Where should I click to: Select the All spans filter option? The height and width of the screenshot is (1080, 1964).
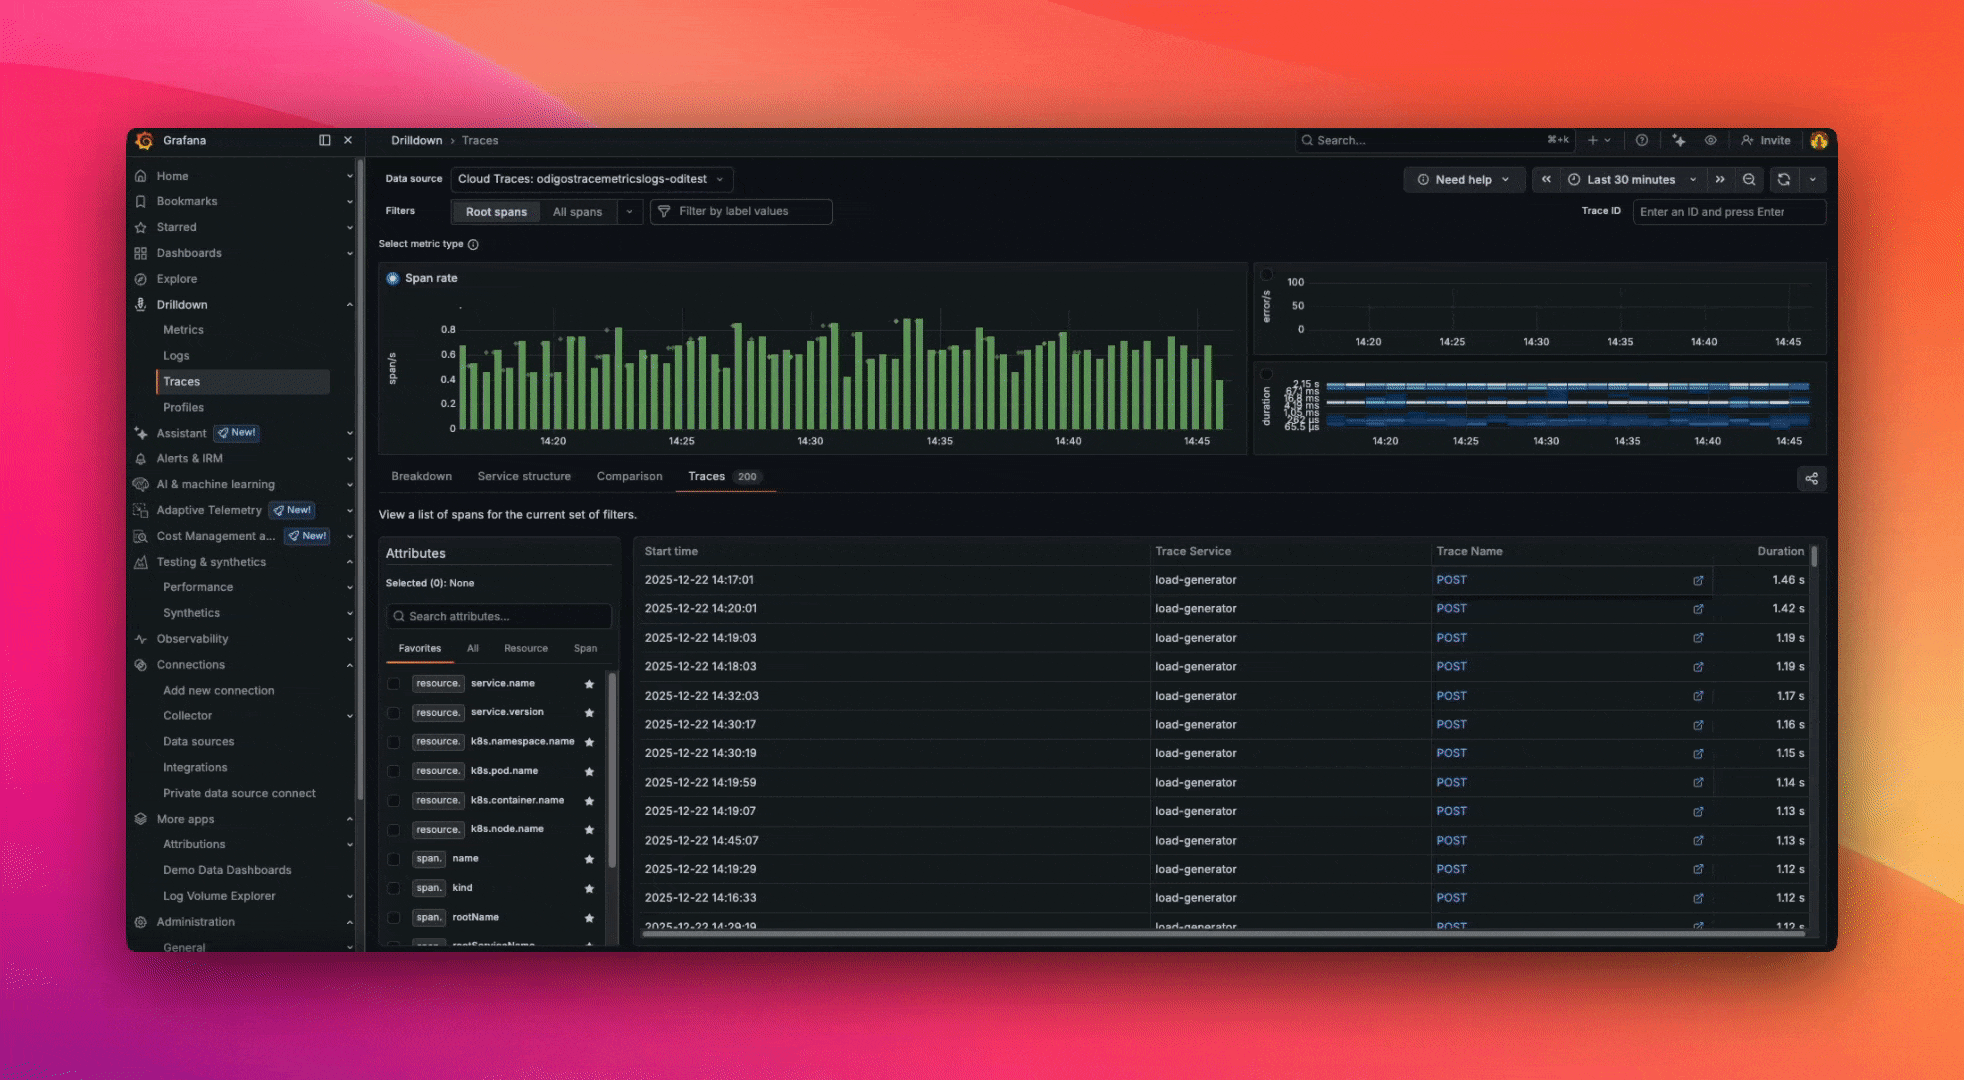click(x=577, y=212)
